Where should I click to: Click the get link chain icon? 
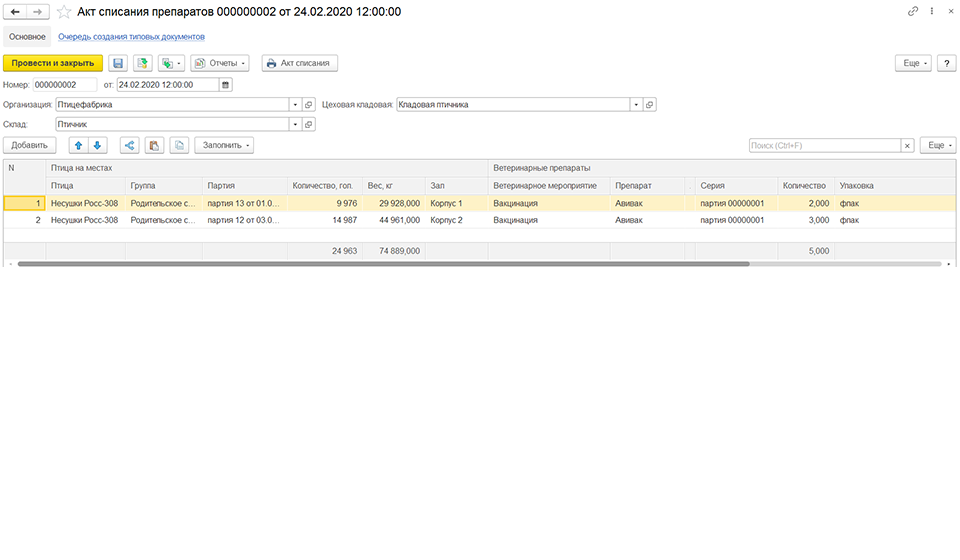tap(913, 11)
